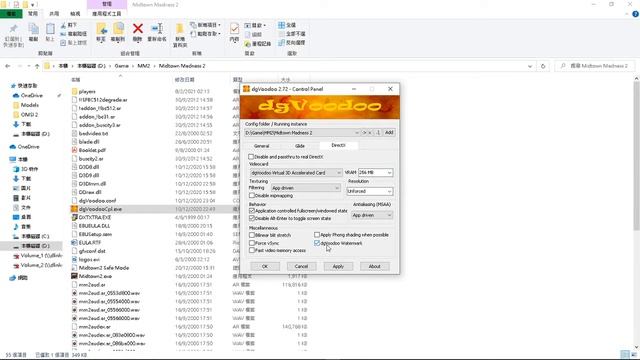Click the New folder icon in ribbon
The width and height of the screenshot is (640, 360).
click(180, 29)
